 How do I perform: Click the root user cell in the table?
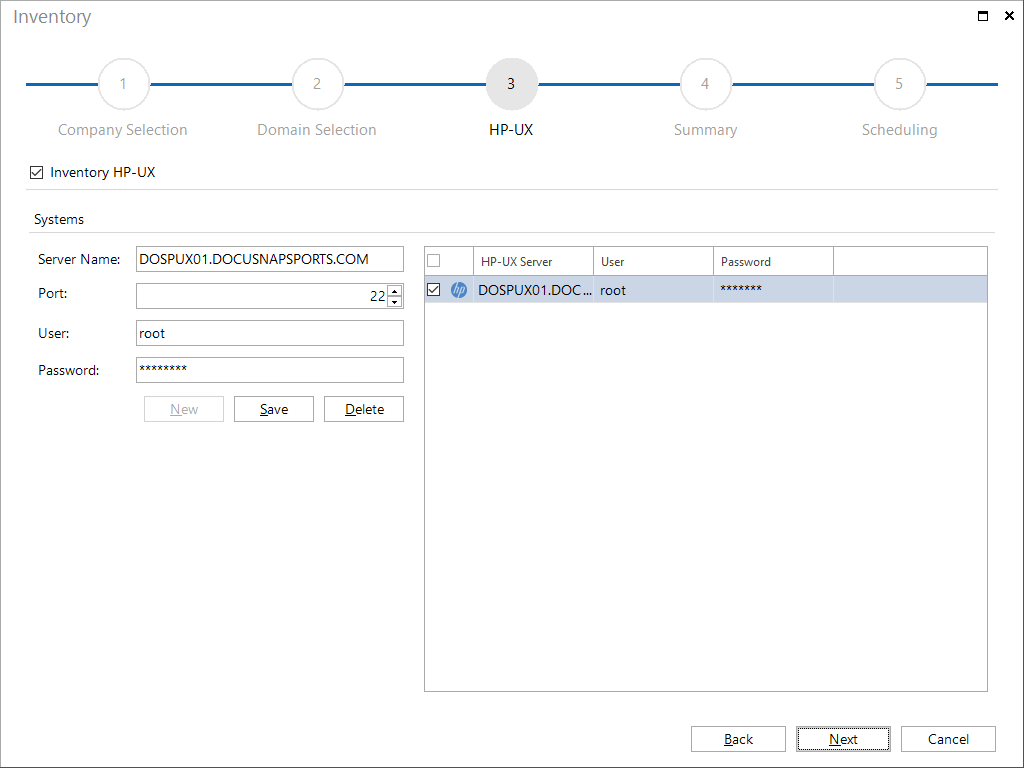tap(653, 290)
